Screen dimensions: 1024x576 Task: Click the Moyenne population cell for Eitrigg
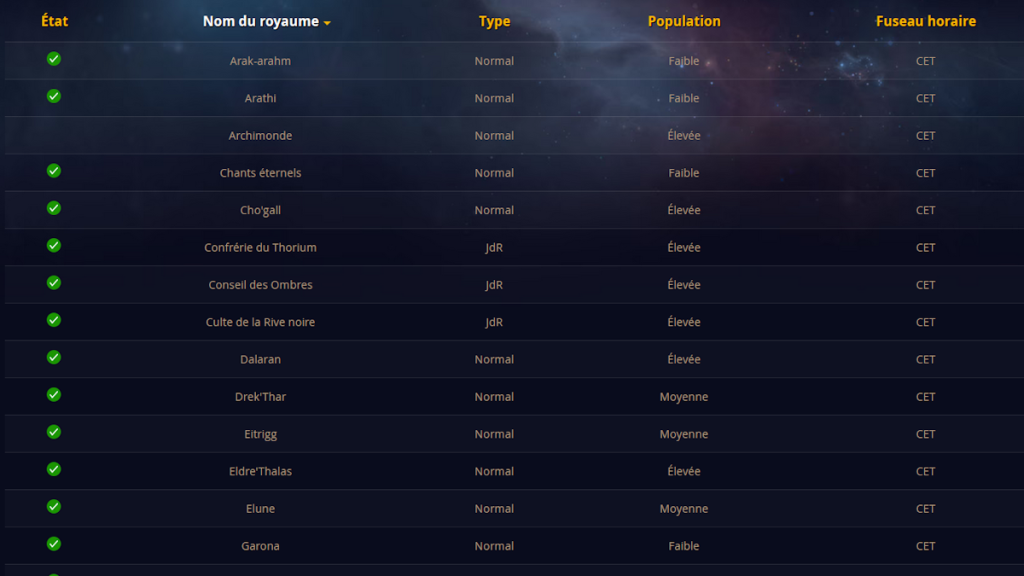pos(684,434)
